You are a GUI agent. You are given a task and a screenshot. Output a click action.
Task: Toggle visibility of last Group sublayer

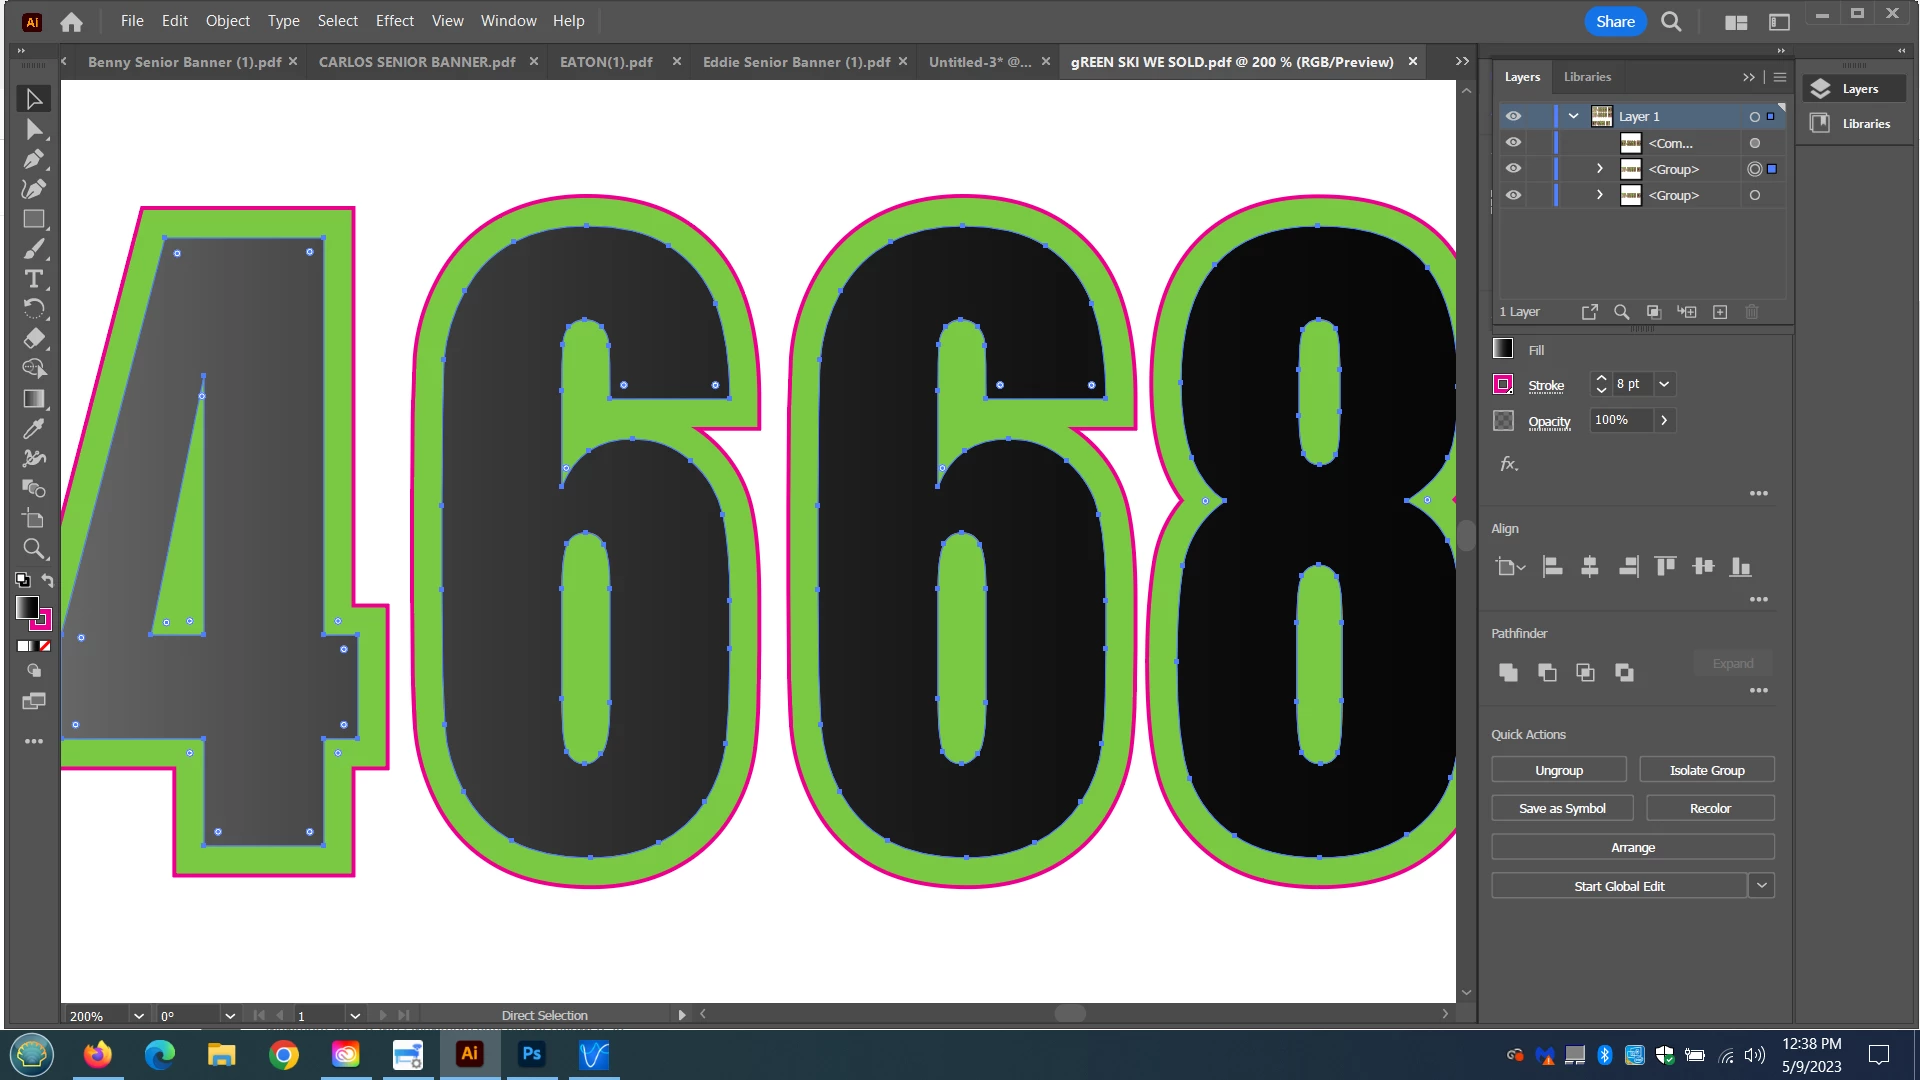click(x=1513, y=195)
